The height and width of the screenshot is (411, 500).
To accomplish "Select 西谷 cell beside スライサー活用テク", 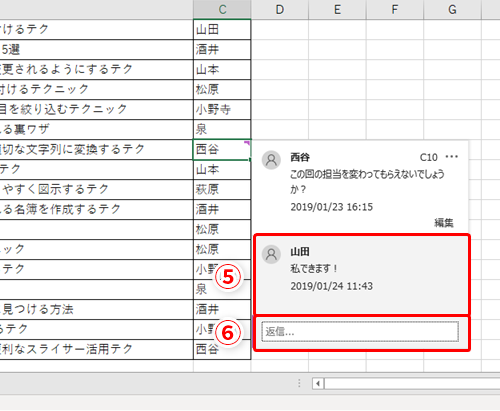I will point(222,349).
